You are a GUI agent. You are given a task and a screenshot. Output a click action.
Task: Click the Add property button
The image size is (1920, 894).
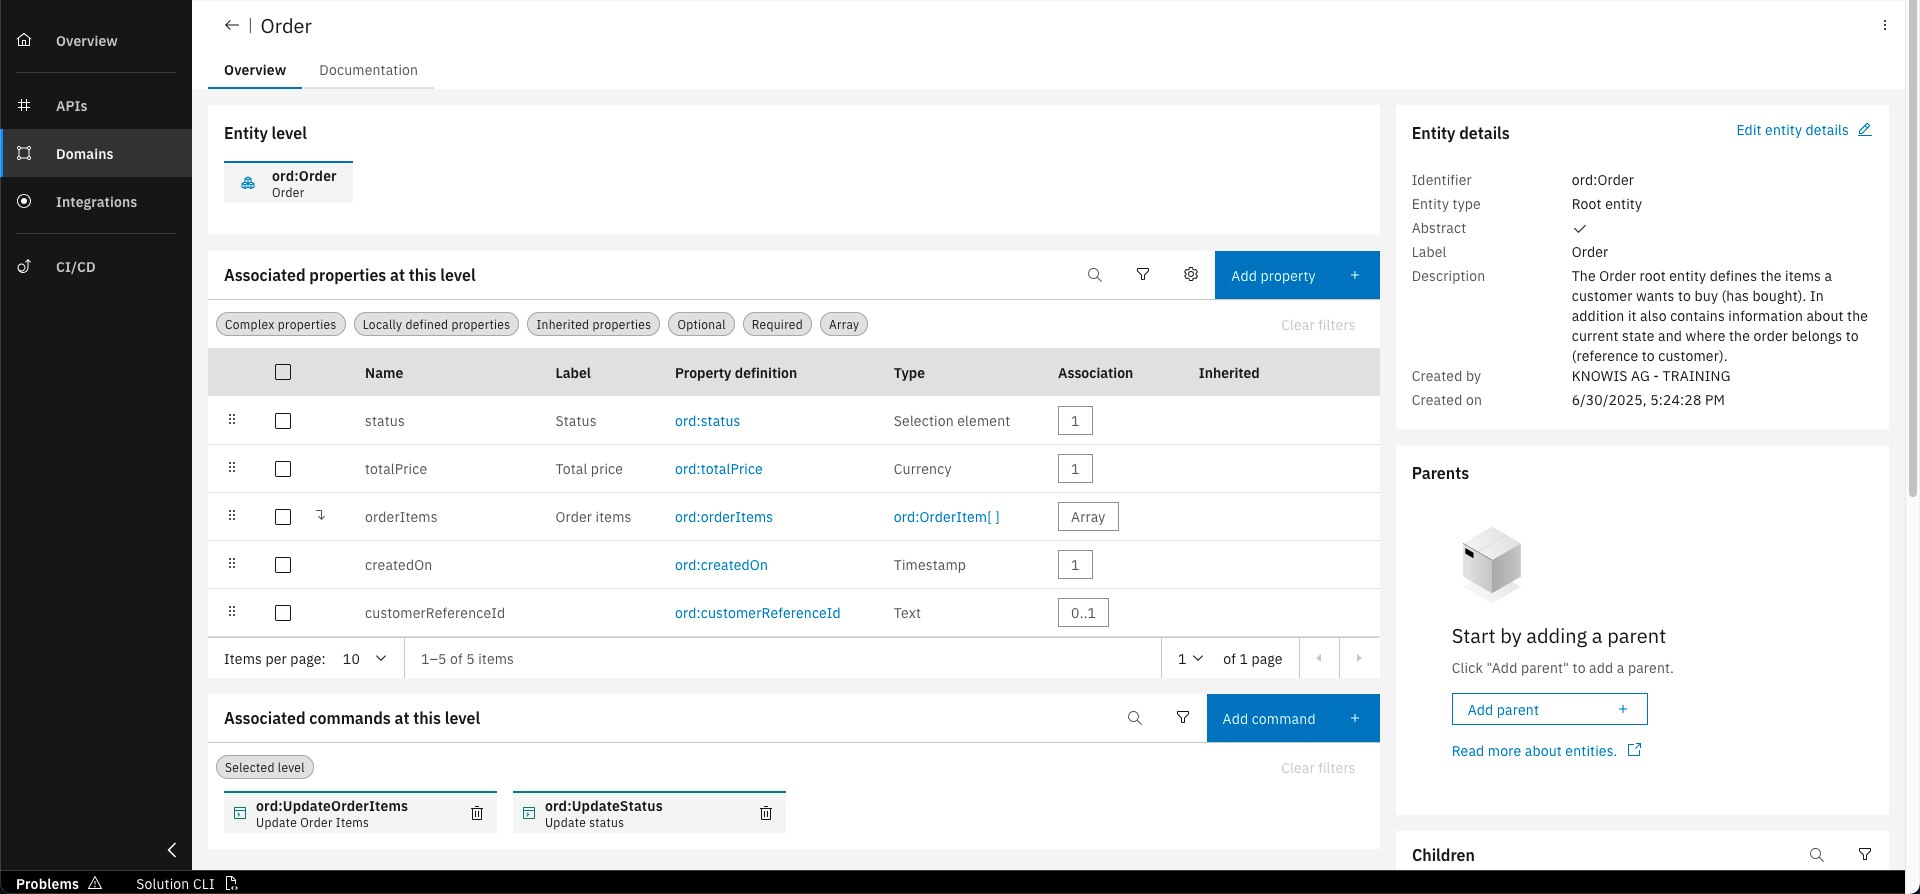[x=1296, y=276]
